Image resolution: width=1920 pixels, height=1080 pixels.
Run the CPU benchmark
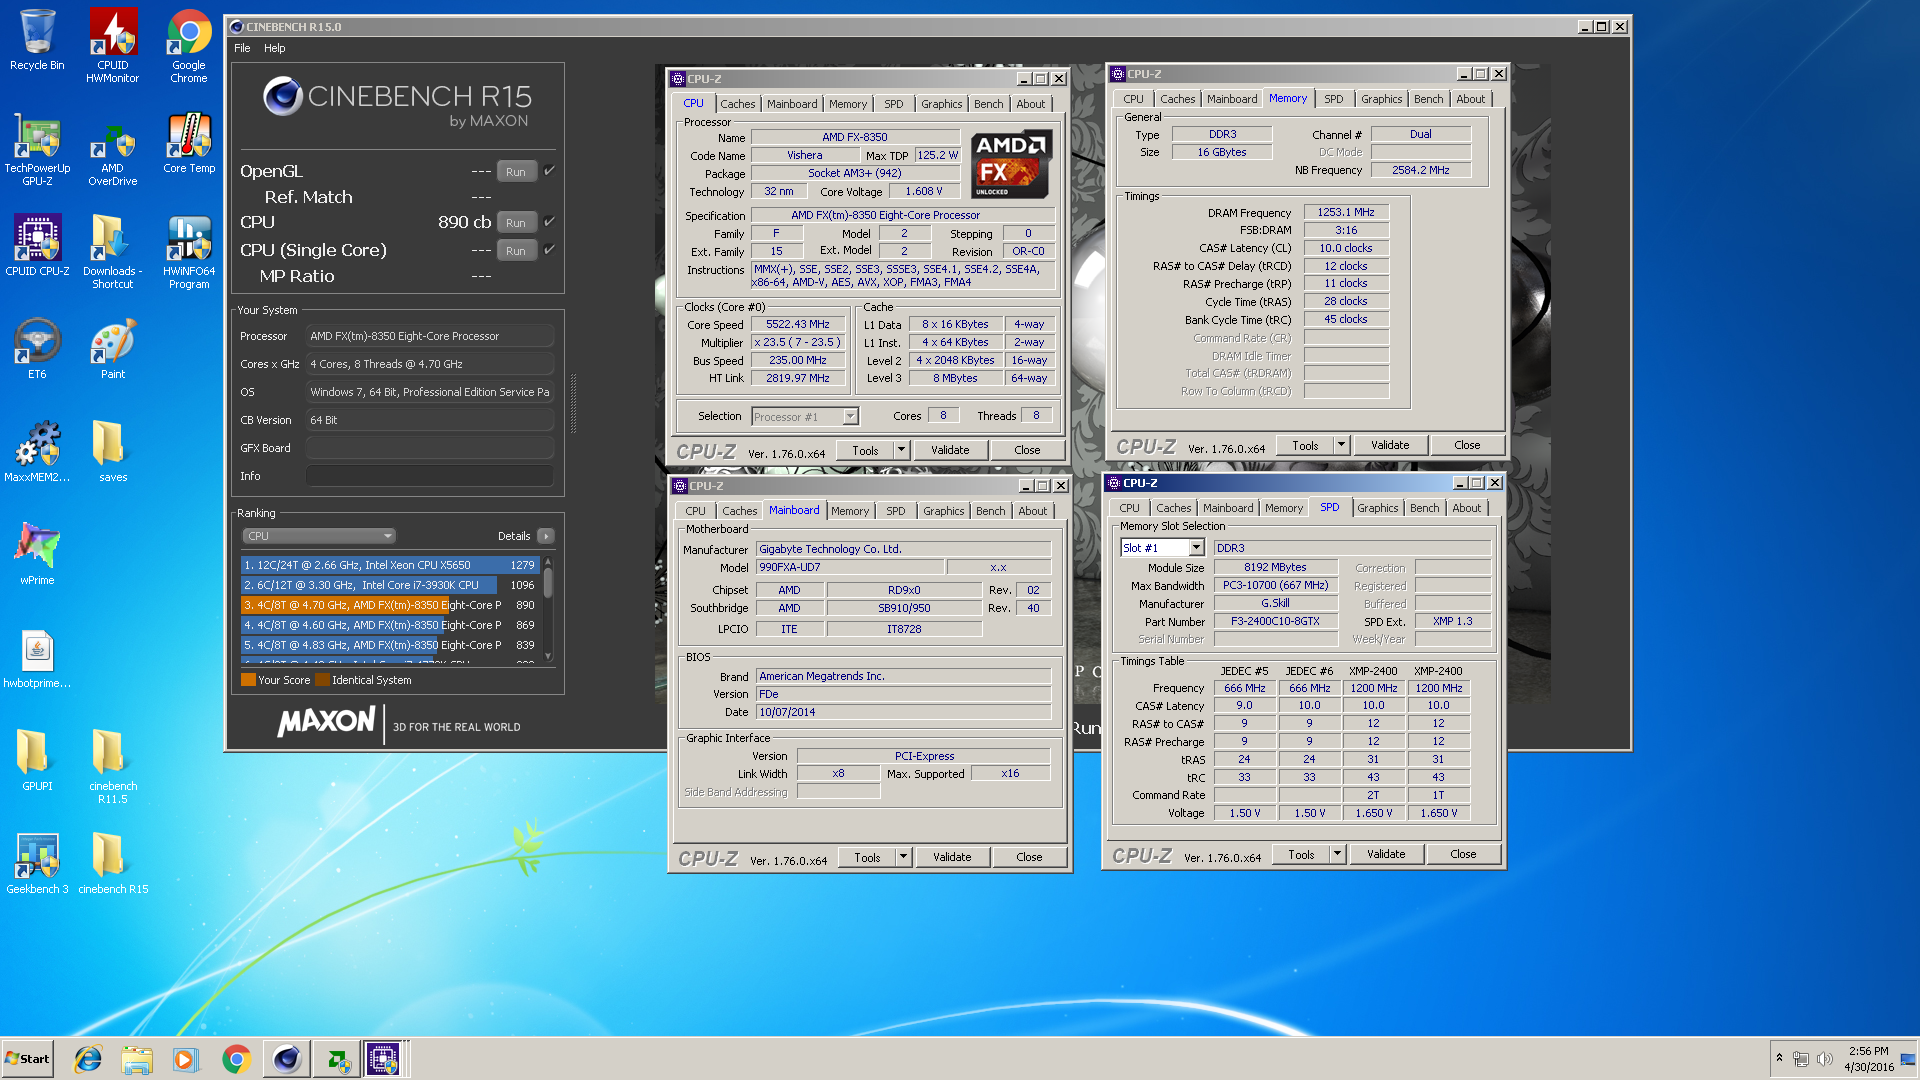[x=515, y=222]
